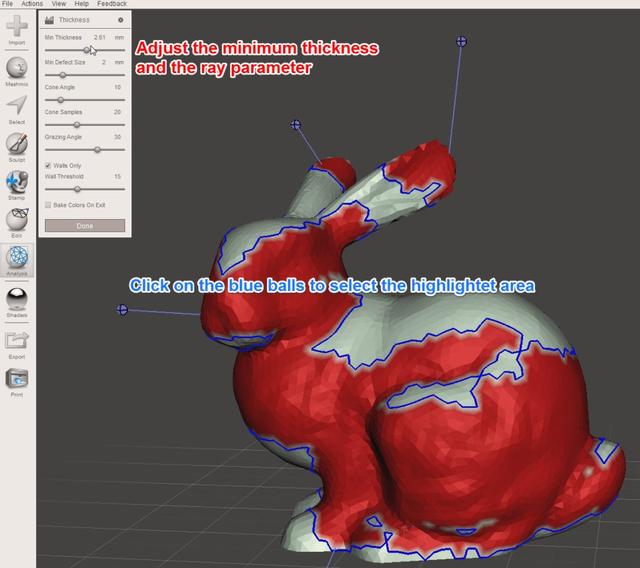Open the Actions menu
This screenshot has height=568, width=640.
[32, 4]
